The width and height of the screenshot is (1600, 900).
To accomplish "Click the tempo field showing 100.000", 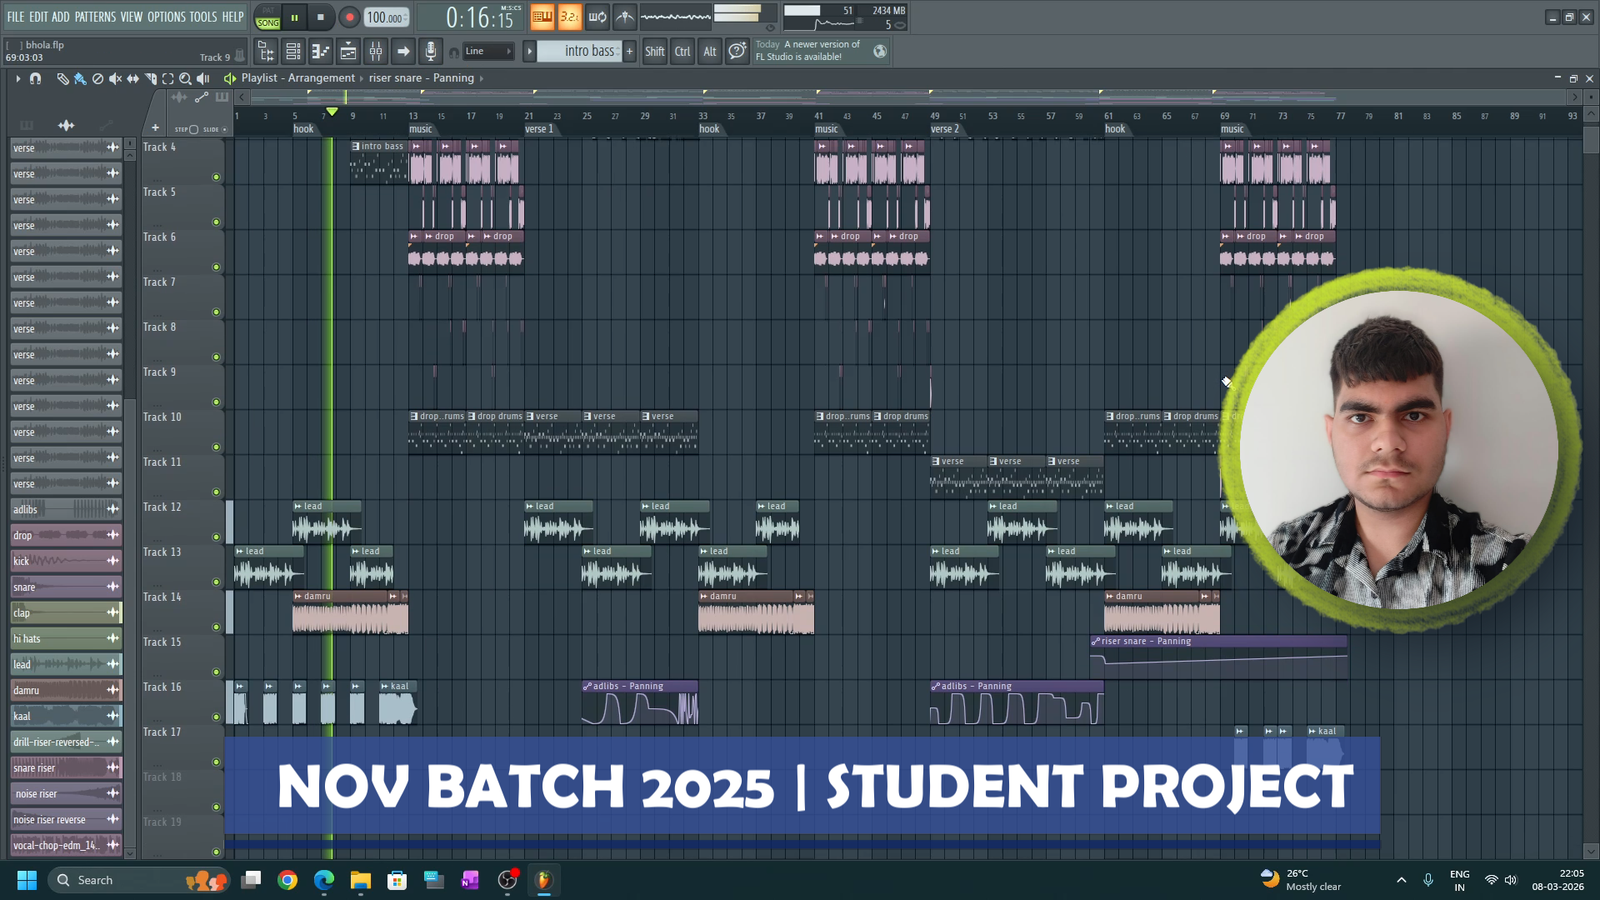I will point(385,17).
